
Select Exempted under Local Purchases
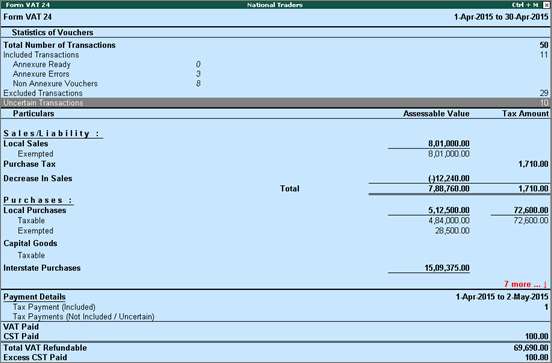pos(276,231)
